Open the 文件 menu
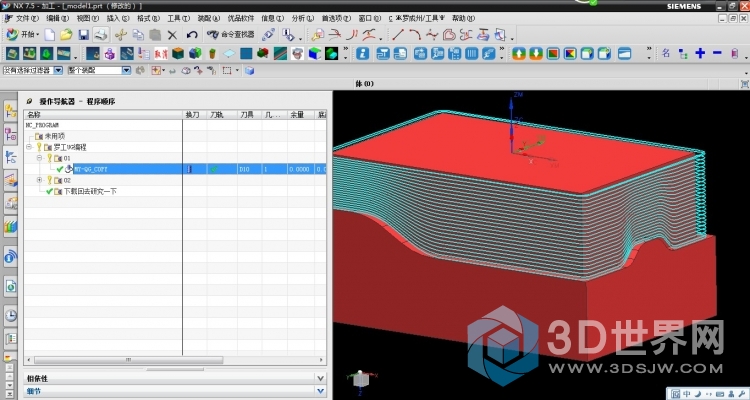The width and height of the screenshot is (750, 400). 21,18
